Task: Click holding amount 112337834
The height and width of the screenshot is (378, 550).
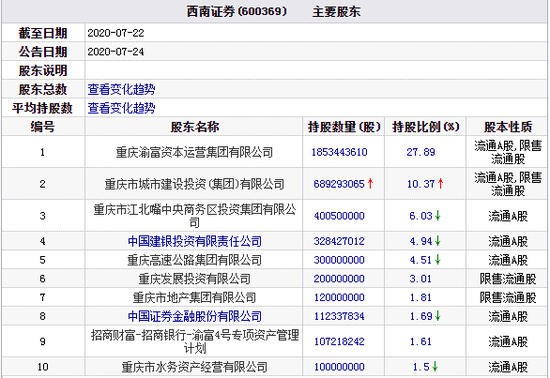Action: 339,316
